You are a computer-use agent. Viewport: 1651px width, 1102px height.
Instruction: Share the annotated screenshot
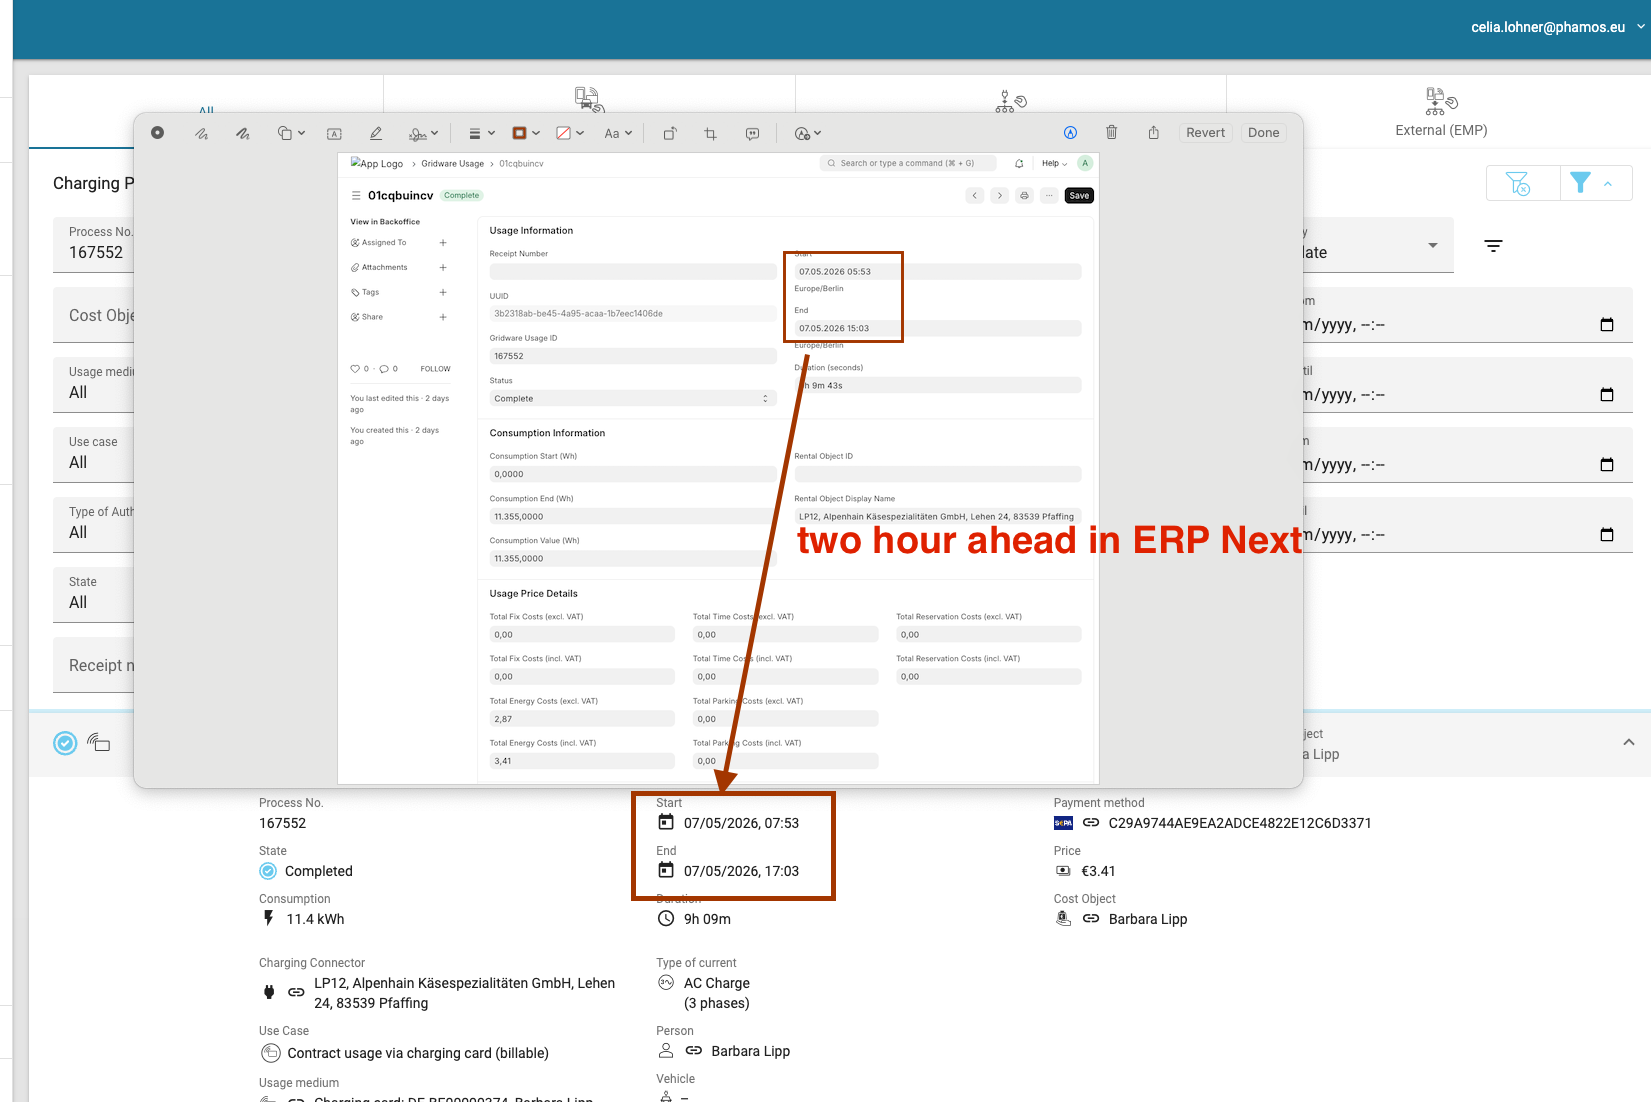pos(1153,132)
